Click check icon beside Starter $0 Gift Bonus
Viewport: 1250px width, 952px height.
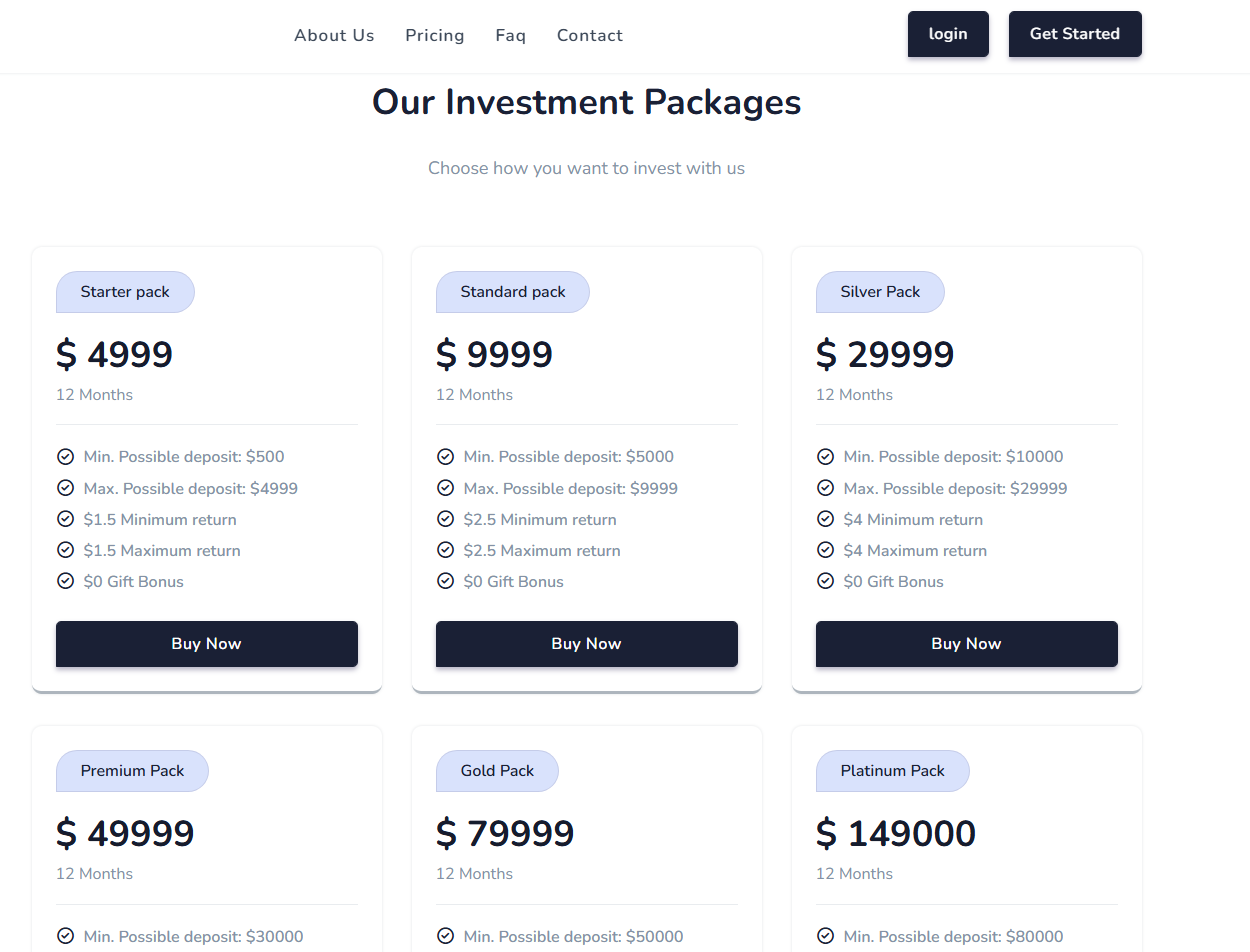coord(66,581)
